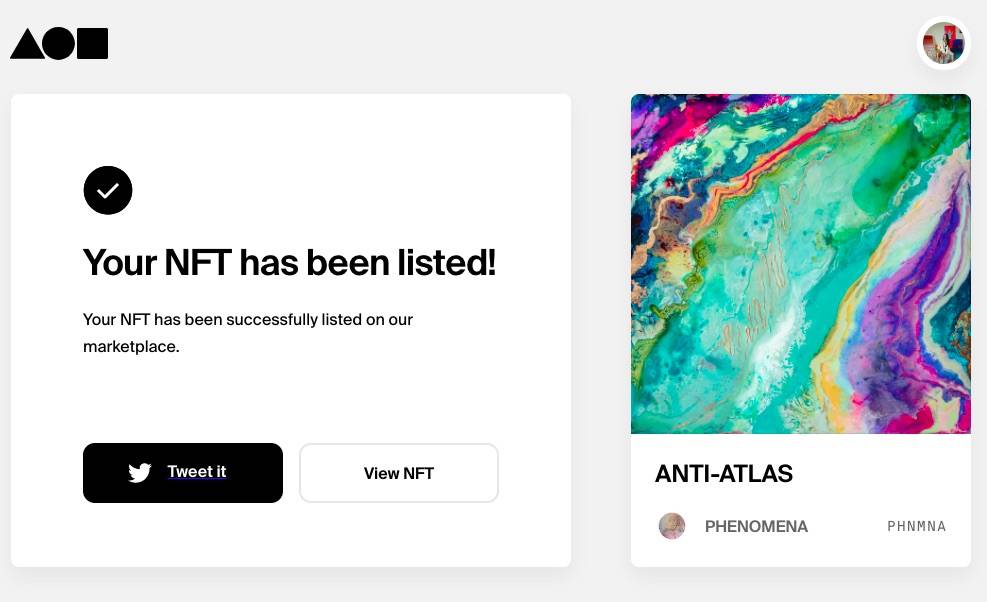Click the PHENOMENA creator avatar
Image resolution: width=987 pixels, height=602 pixels.
[x=672, y=526]
